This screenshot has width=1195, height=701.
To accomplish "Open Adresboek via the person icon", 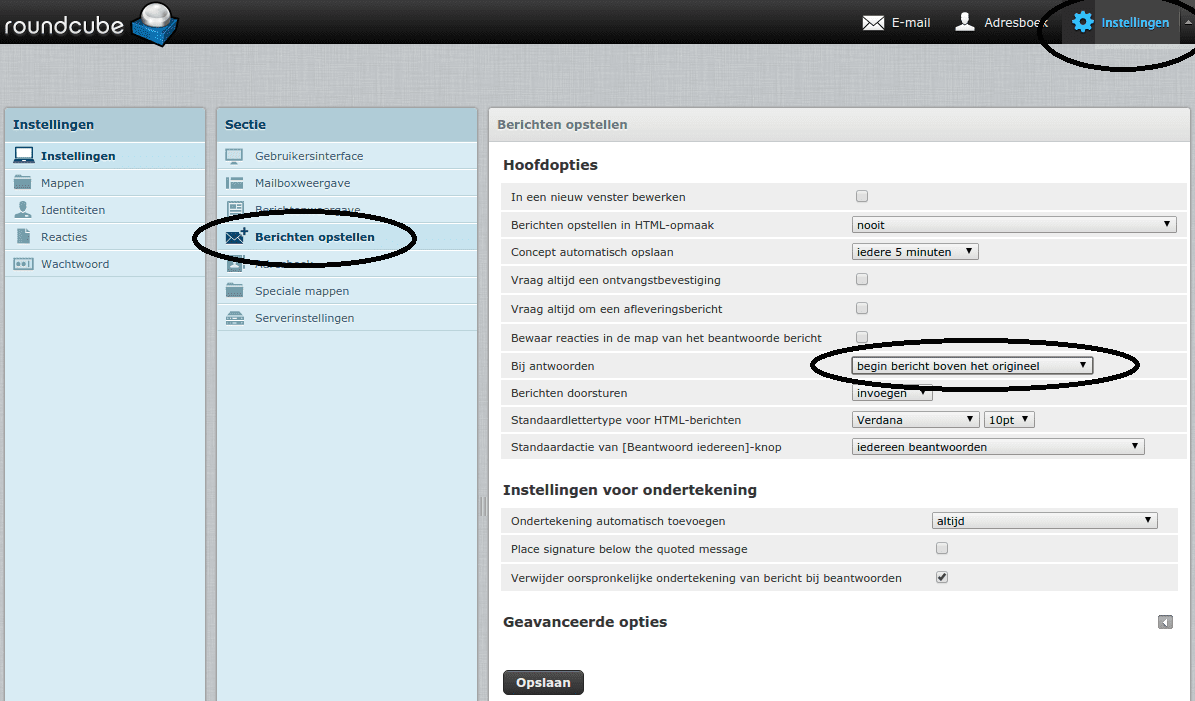I will 965,22.
